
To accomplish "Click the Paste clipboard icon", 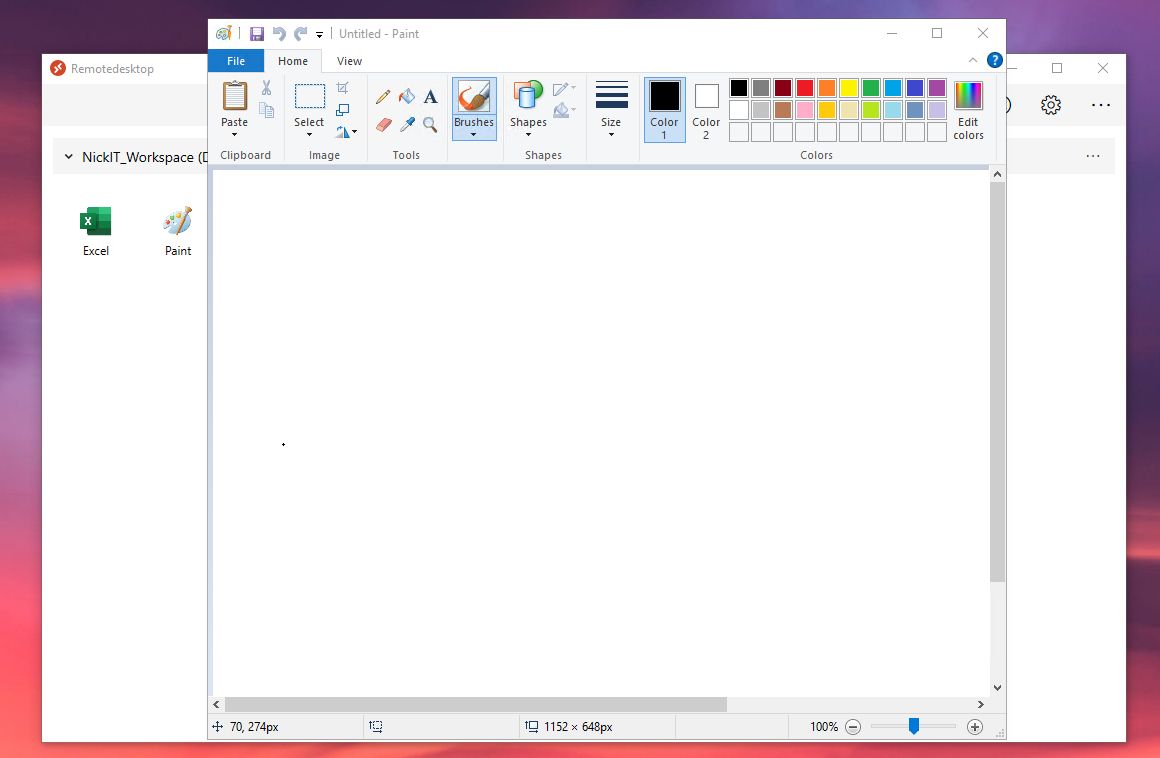I will pos(235,96).
